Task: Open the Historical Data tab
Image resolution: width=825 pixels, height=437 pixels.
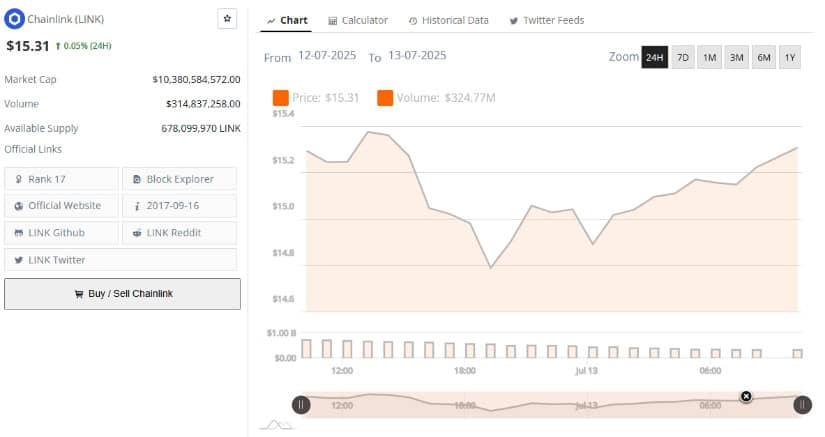Action: coord(448,21)
